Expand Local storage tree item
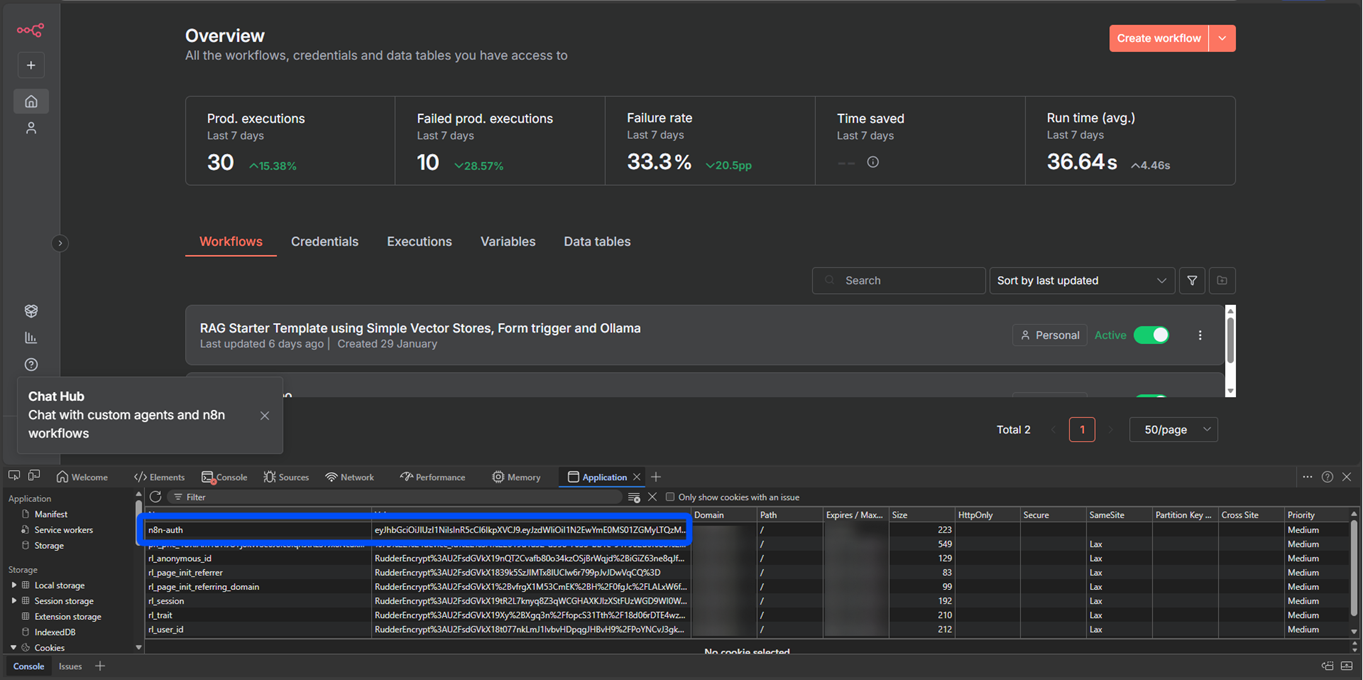Viewport: 1363px width, 680px height. coord(14,586)
